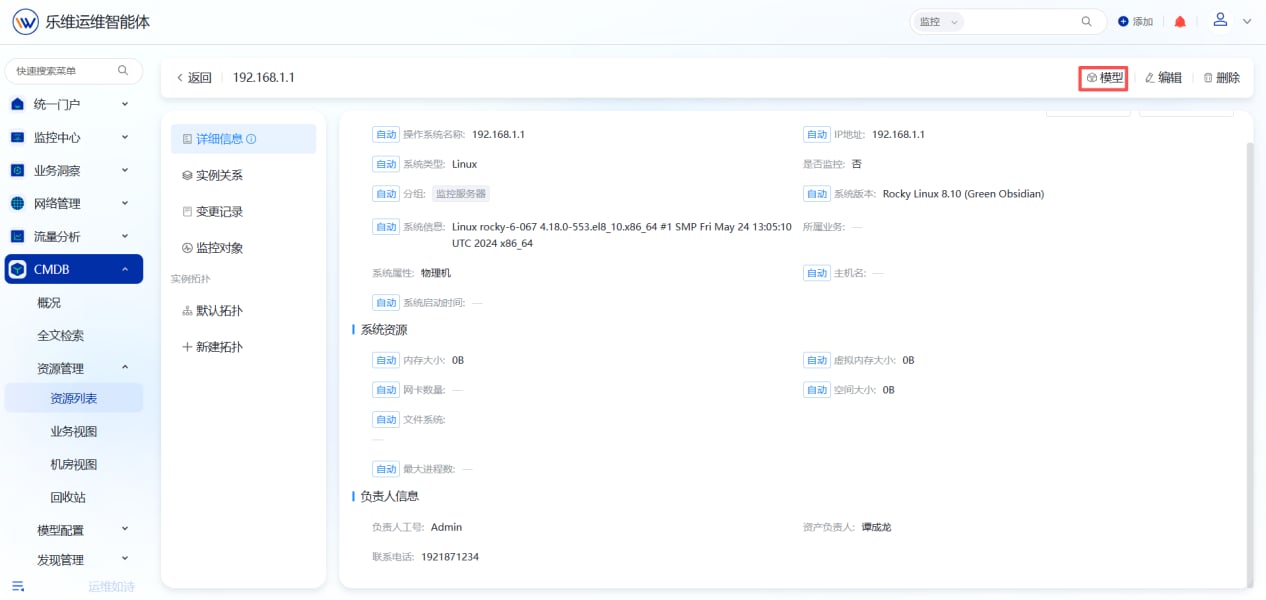Viewport: 1266px width, 600px height.
Task: Click the 监控中心 monitor icon
Action: [x=17, y=137]
